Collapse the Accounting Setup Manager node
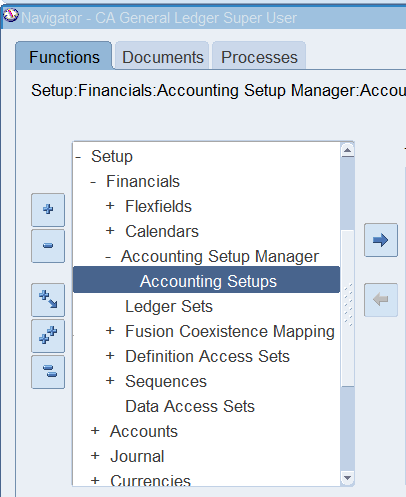406x497 pixels. tap(108, 257)
